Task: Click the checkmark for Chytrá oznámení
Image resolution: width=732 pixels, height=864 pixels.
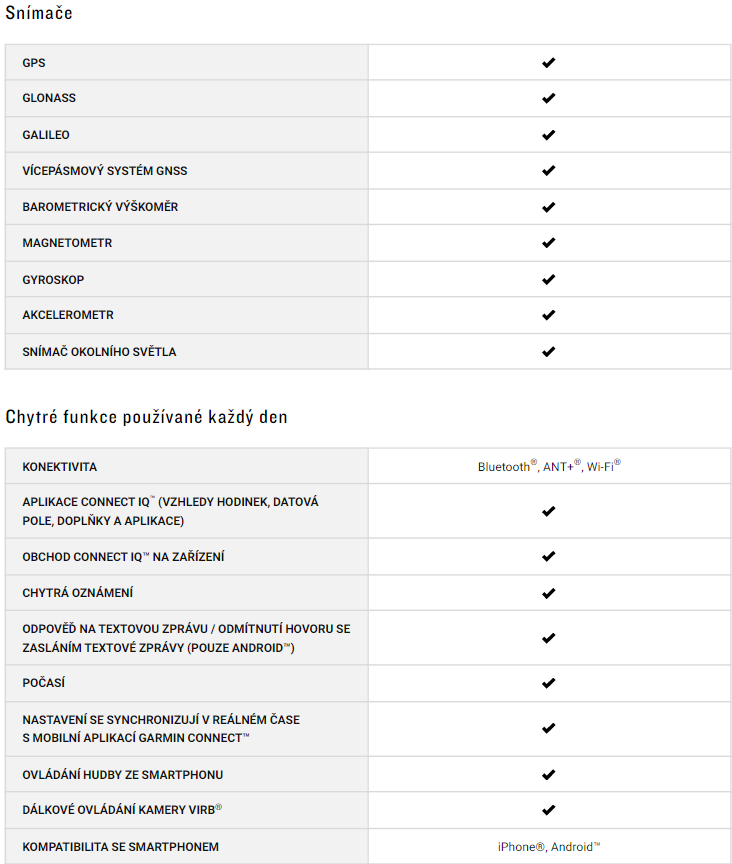Action: click(x=548, y=593)
